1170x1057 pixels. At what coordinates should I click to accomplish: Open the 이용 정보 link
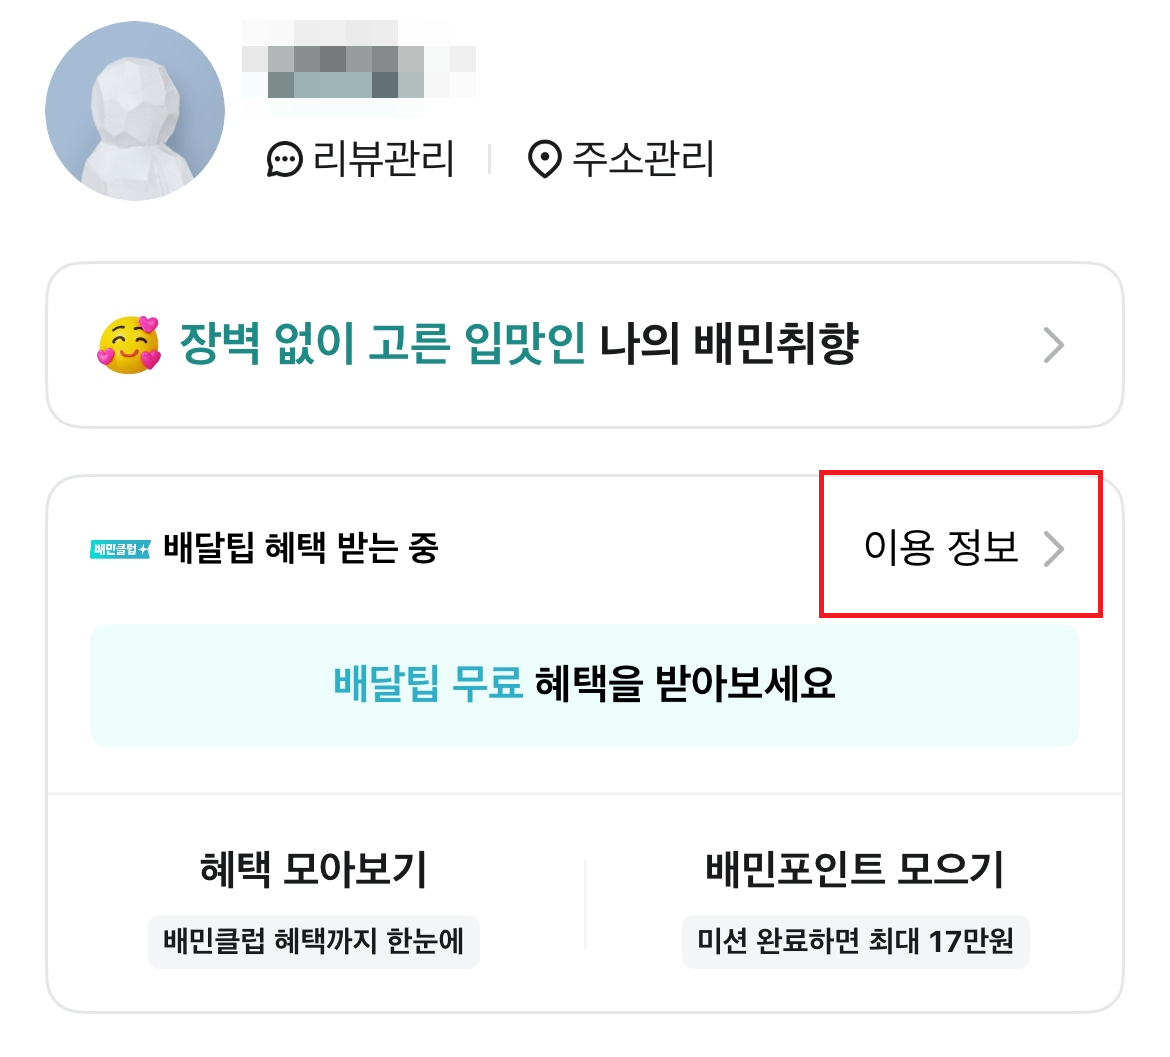940,548
